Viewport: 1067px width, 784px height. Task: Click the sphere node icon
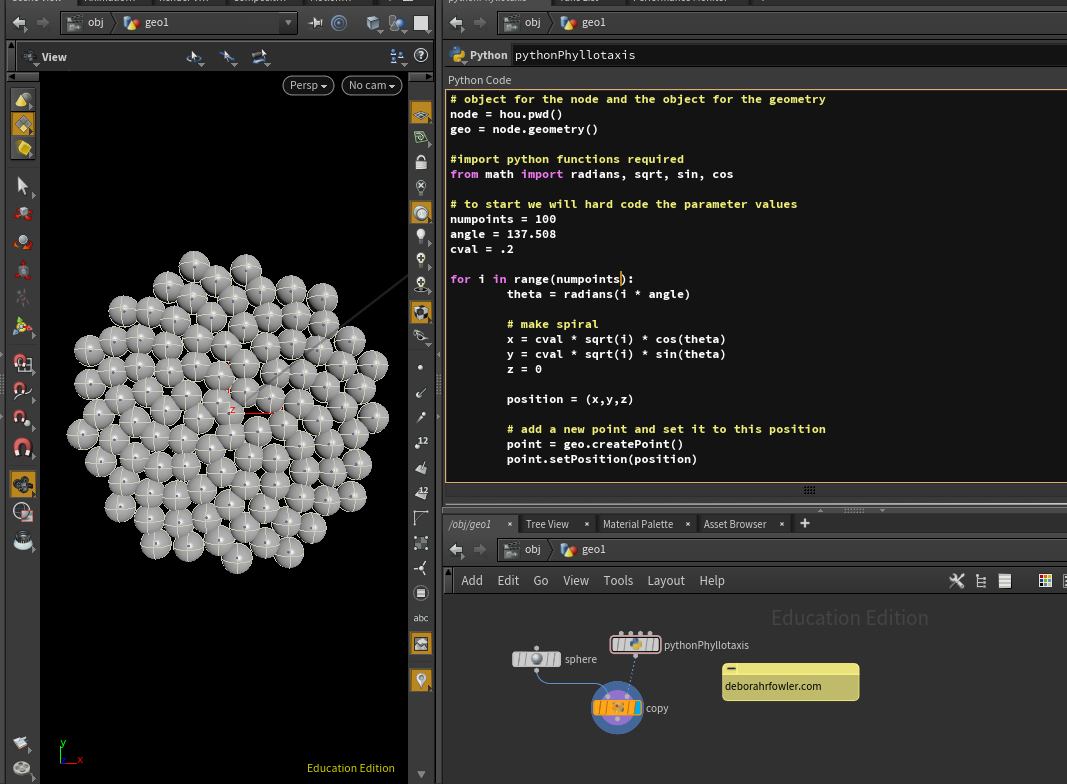pyautogui.click(x=537, y=659)
